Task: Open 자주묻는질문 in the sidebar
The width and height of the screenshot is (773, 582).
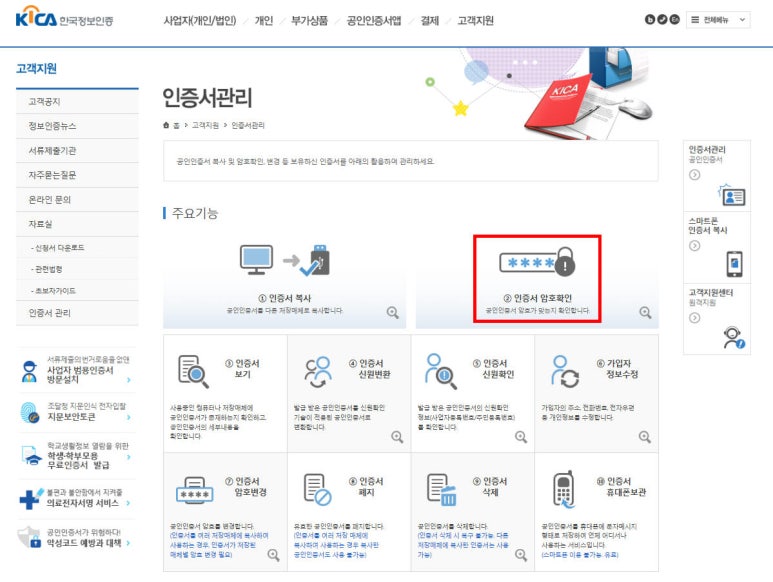Action: (x=52, y=175)
